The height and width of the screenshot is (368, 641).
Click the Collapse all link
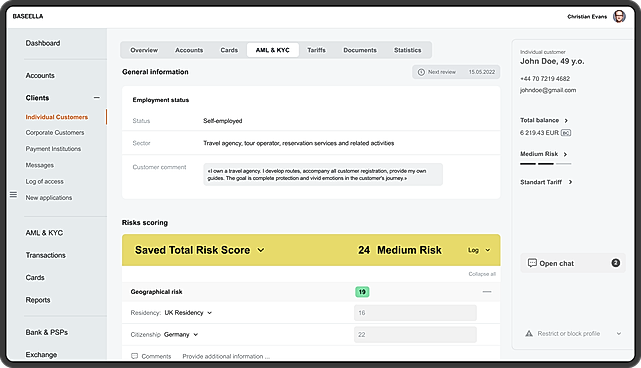pos(482,274)
